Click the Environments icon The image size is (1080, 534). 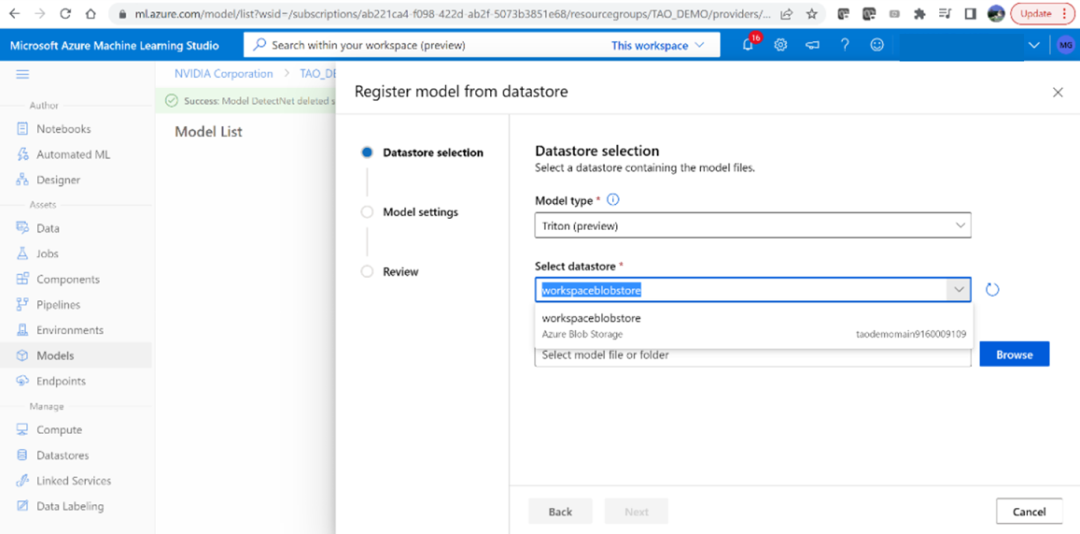tap(23, 330)
